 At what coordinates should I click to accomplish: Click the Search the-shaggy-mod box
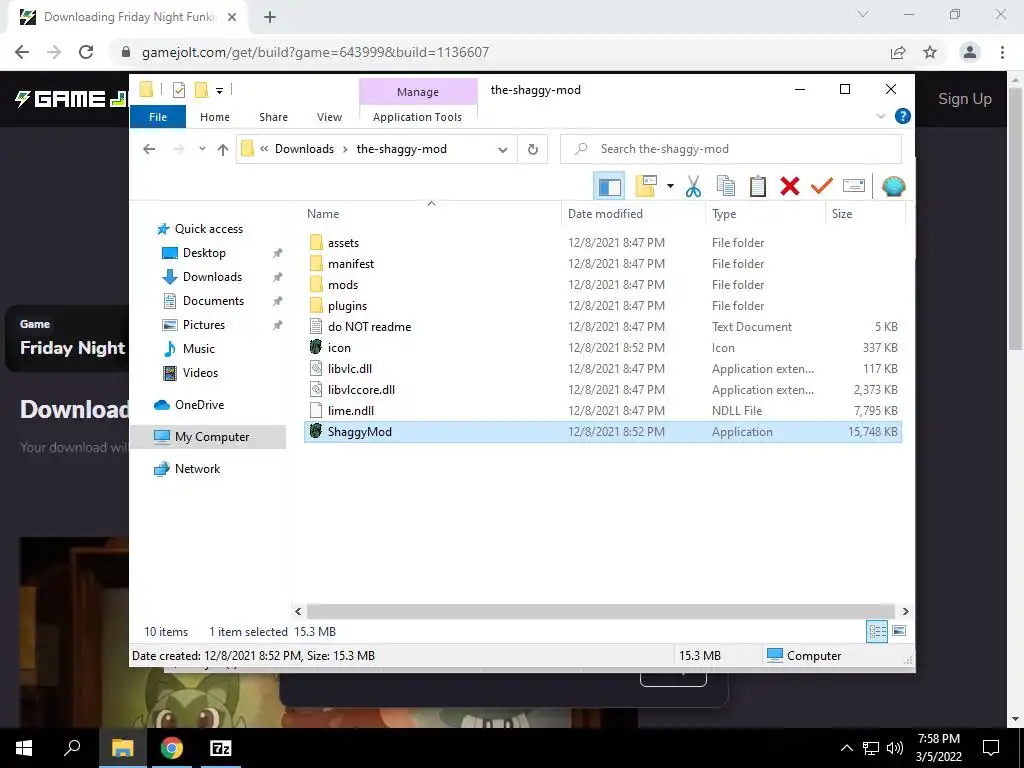731,149
